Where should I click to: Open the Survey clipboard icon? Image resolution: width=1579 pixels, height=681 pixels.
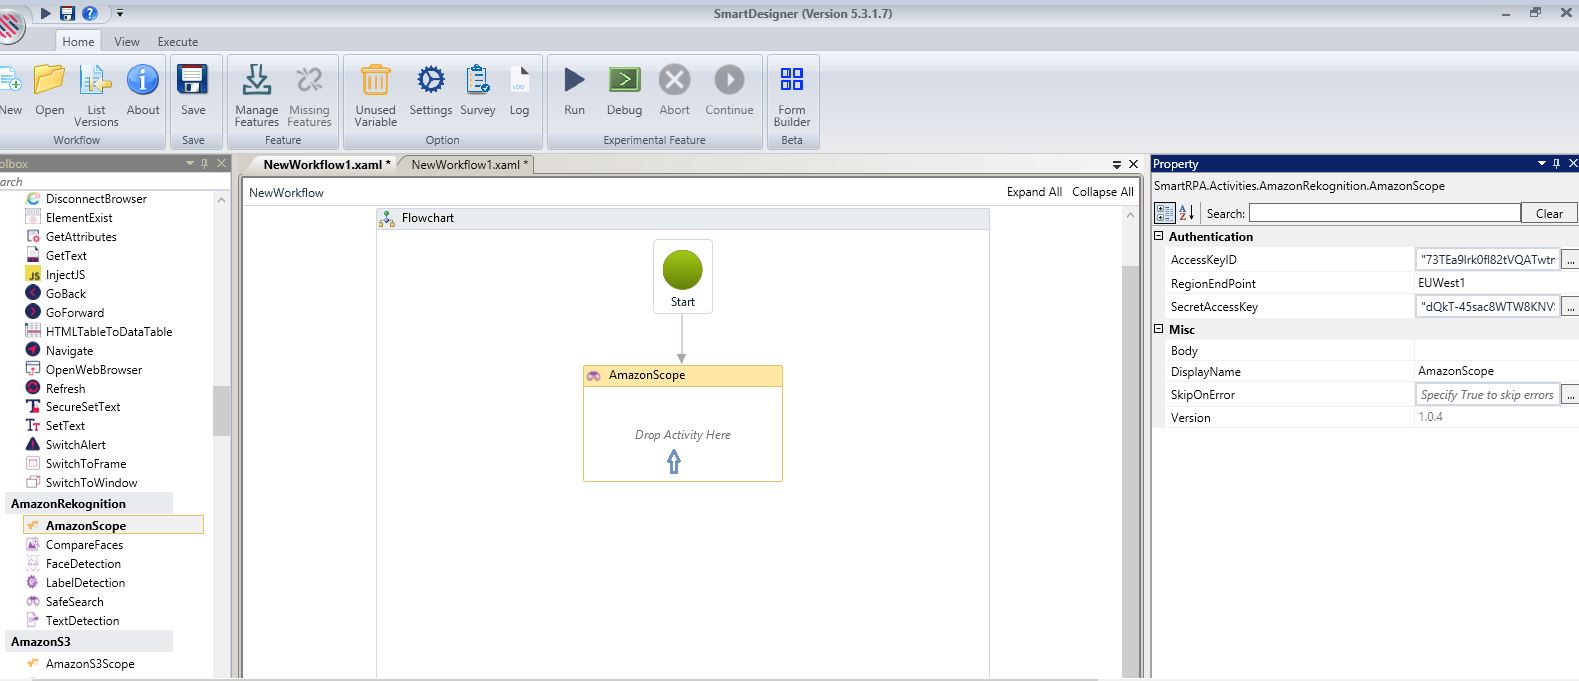pyautogui.click(x=477, y=82)
